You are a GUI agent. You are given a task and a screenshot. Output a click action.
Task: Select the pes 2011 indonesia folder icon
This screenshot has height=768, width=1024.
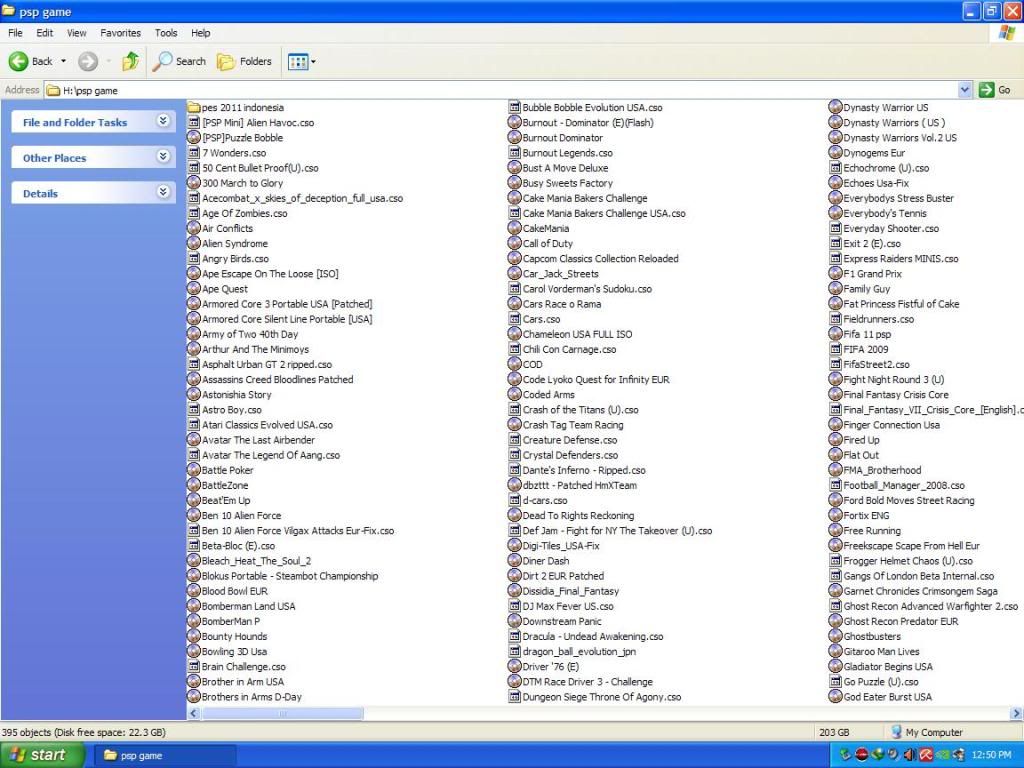tap(193, 107)
